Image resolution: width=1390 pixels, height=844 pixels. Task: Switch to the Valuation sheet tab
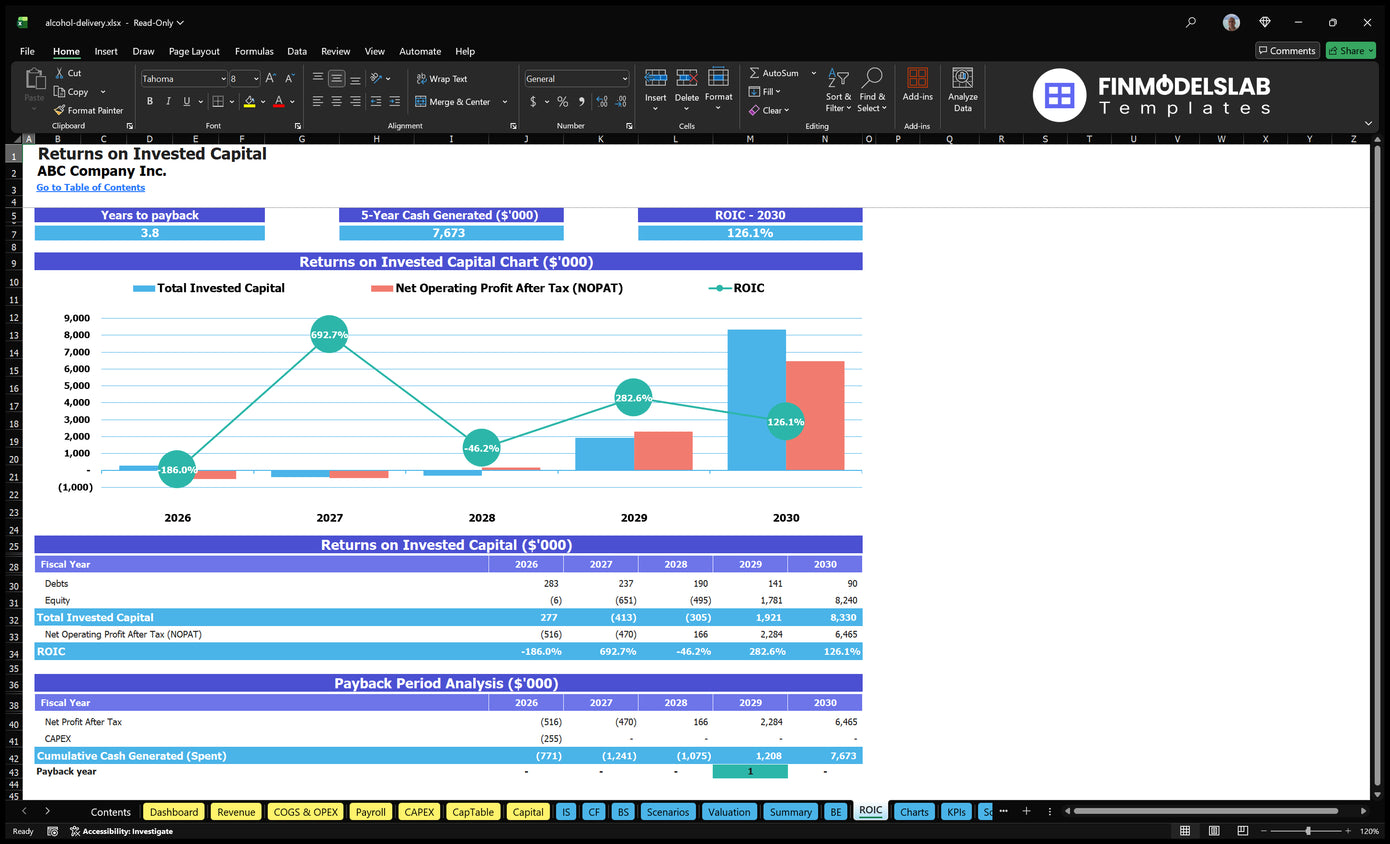point(729,812)
